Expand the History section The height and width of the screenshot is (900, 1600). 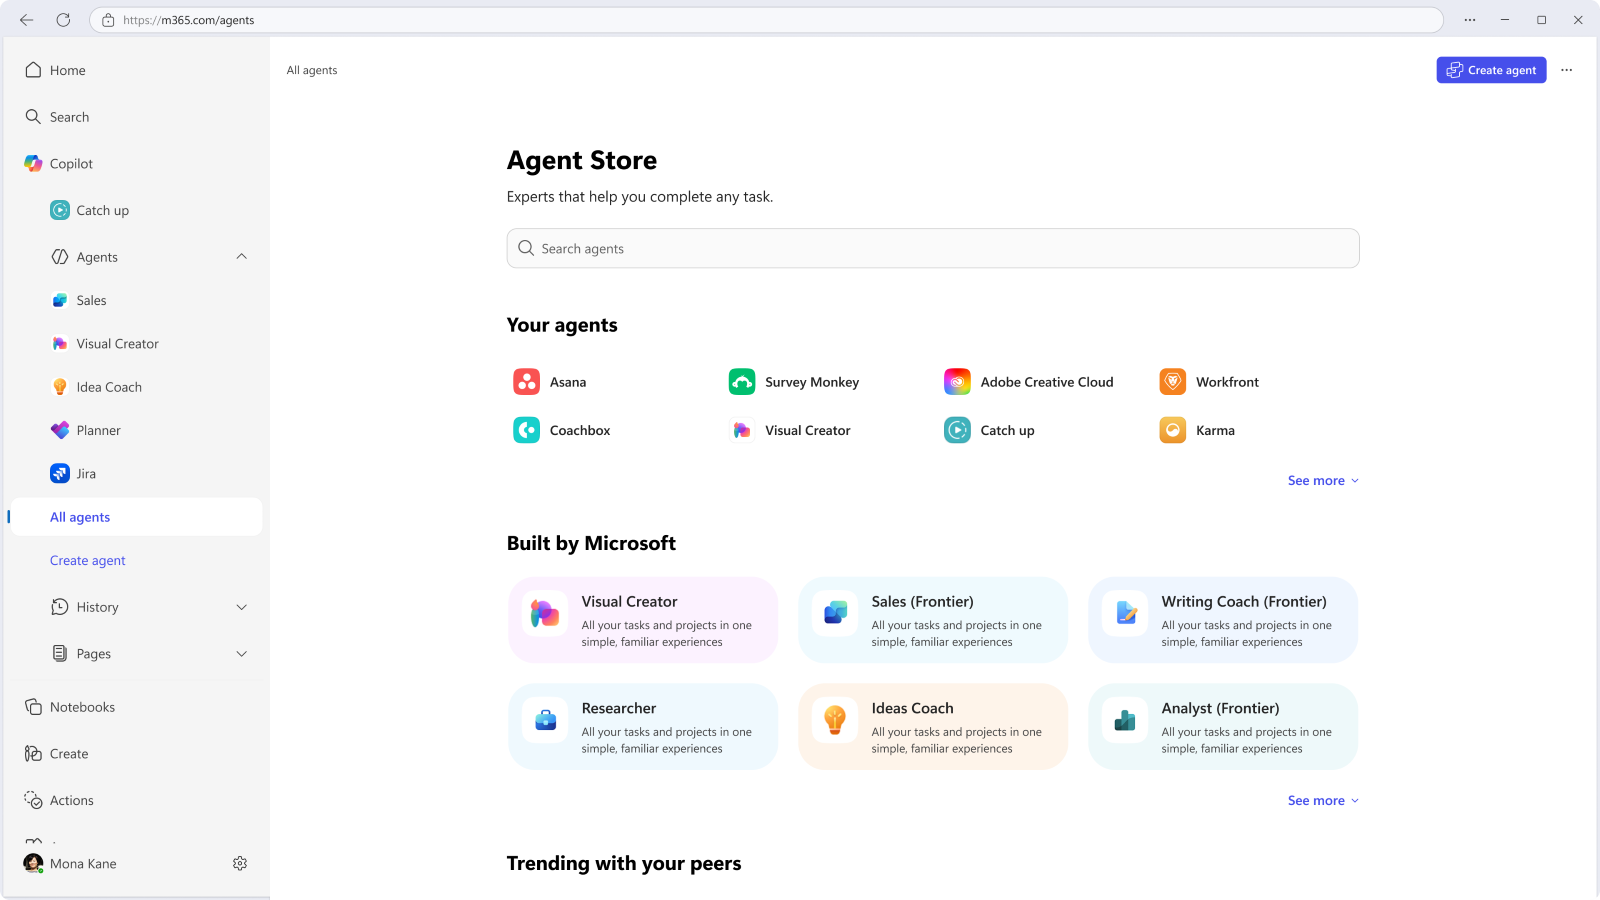click(x=241, y=607)
